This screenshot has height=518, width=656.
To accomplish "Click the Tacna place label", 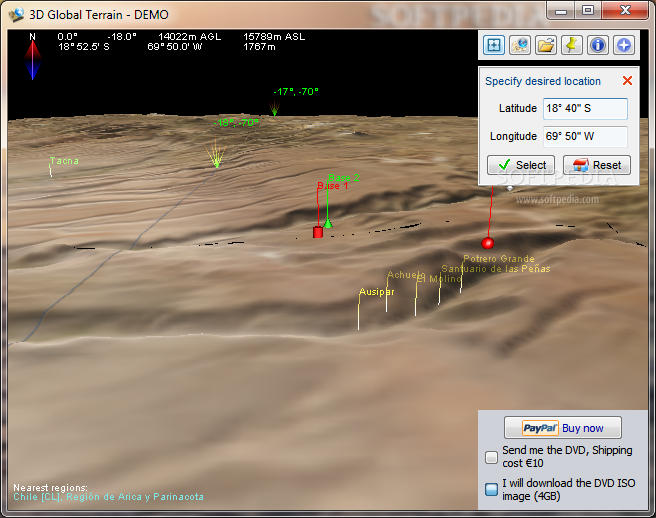I will [64, 161].
